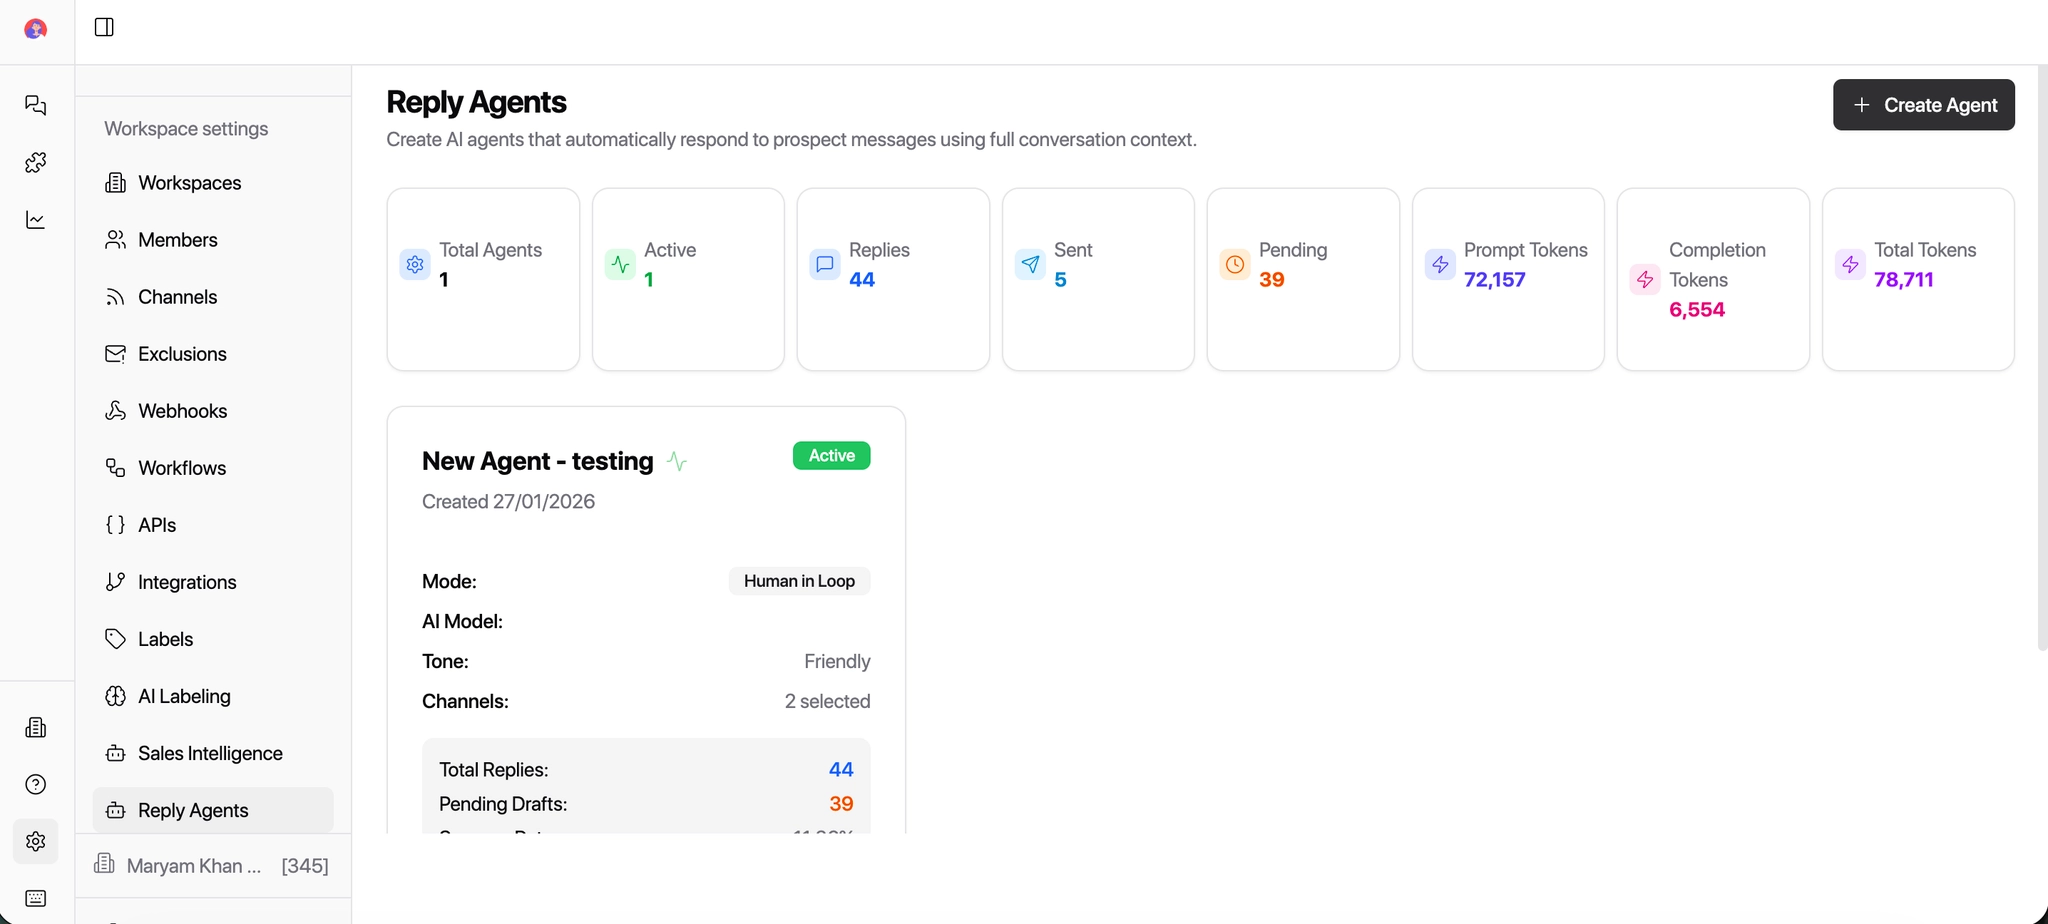Click the help question mark icon

(x=36, y=784)
